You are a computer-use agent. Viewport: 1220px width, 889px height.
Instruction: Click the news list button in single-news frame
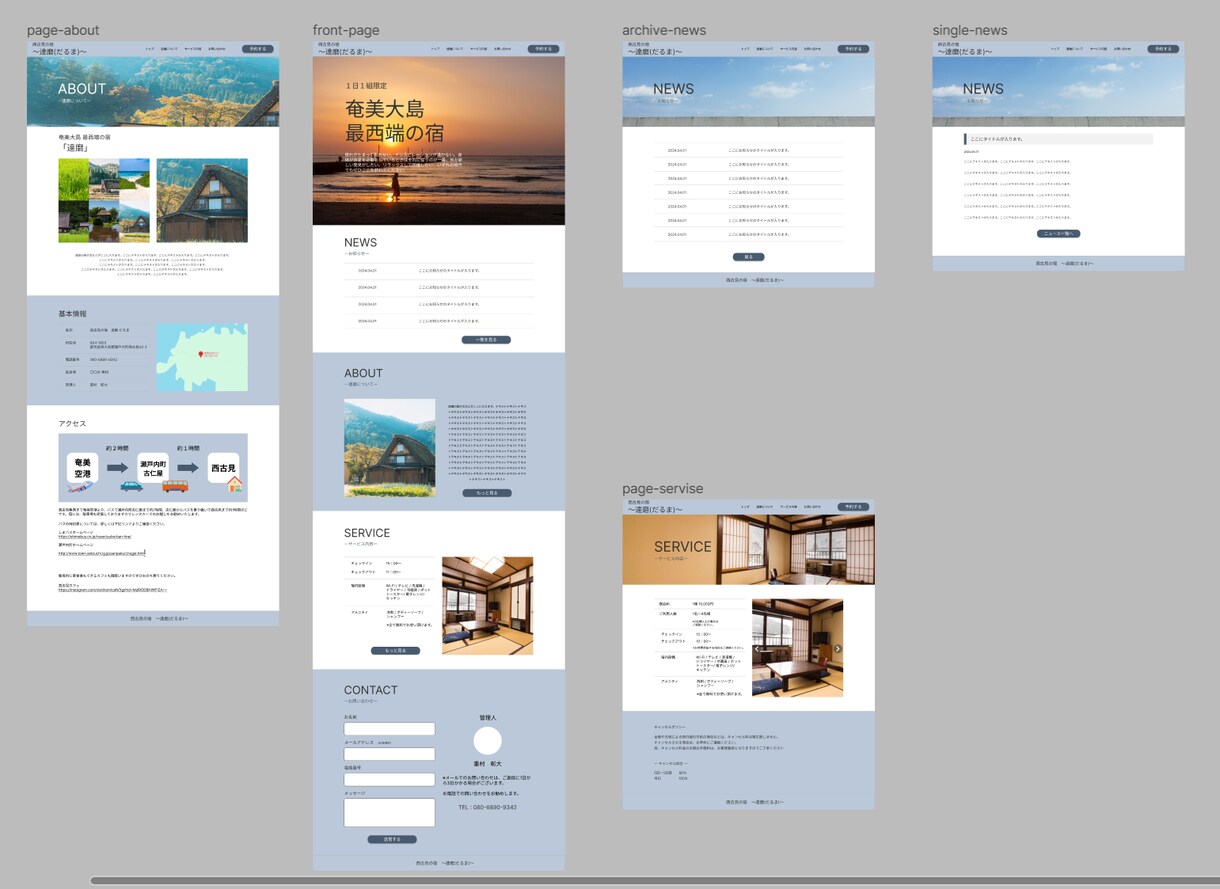pyautogui.click(x=1058, y=233)
